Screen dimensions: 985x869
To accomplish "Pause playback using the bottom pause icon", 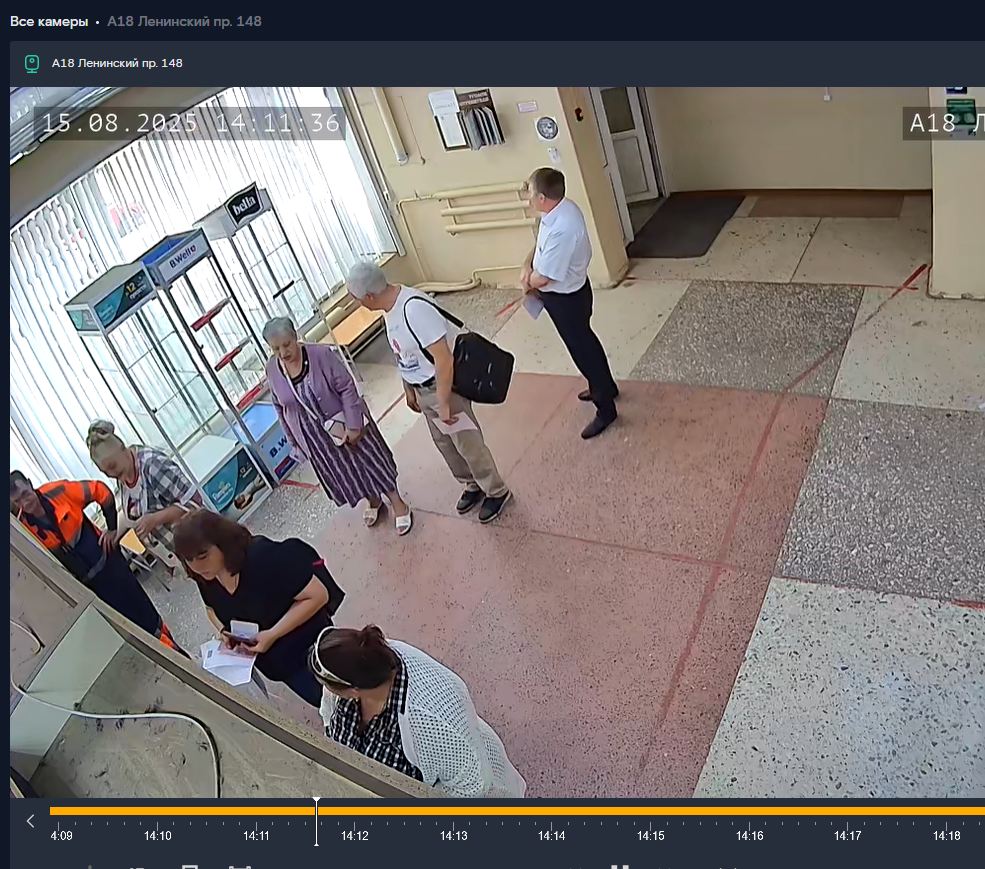I will (x=620, y=866).
